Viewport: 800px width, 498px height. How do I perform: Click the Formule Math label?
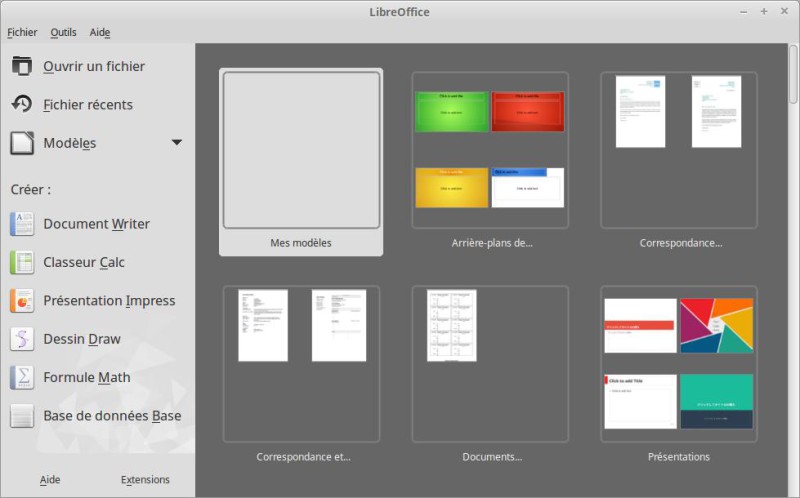87,378
